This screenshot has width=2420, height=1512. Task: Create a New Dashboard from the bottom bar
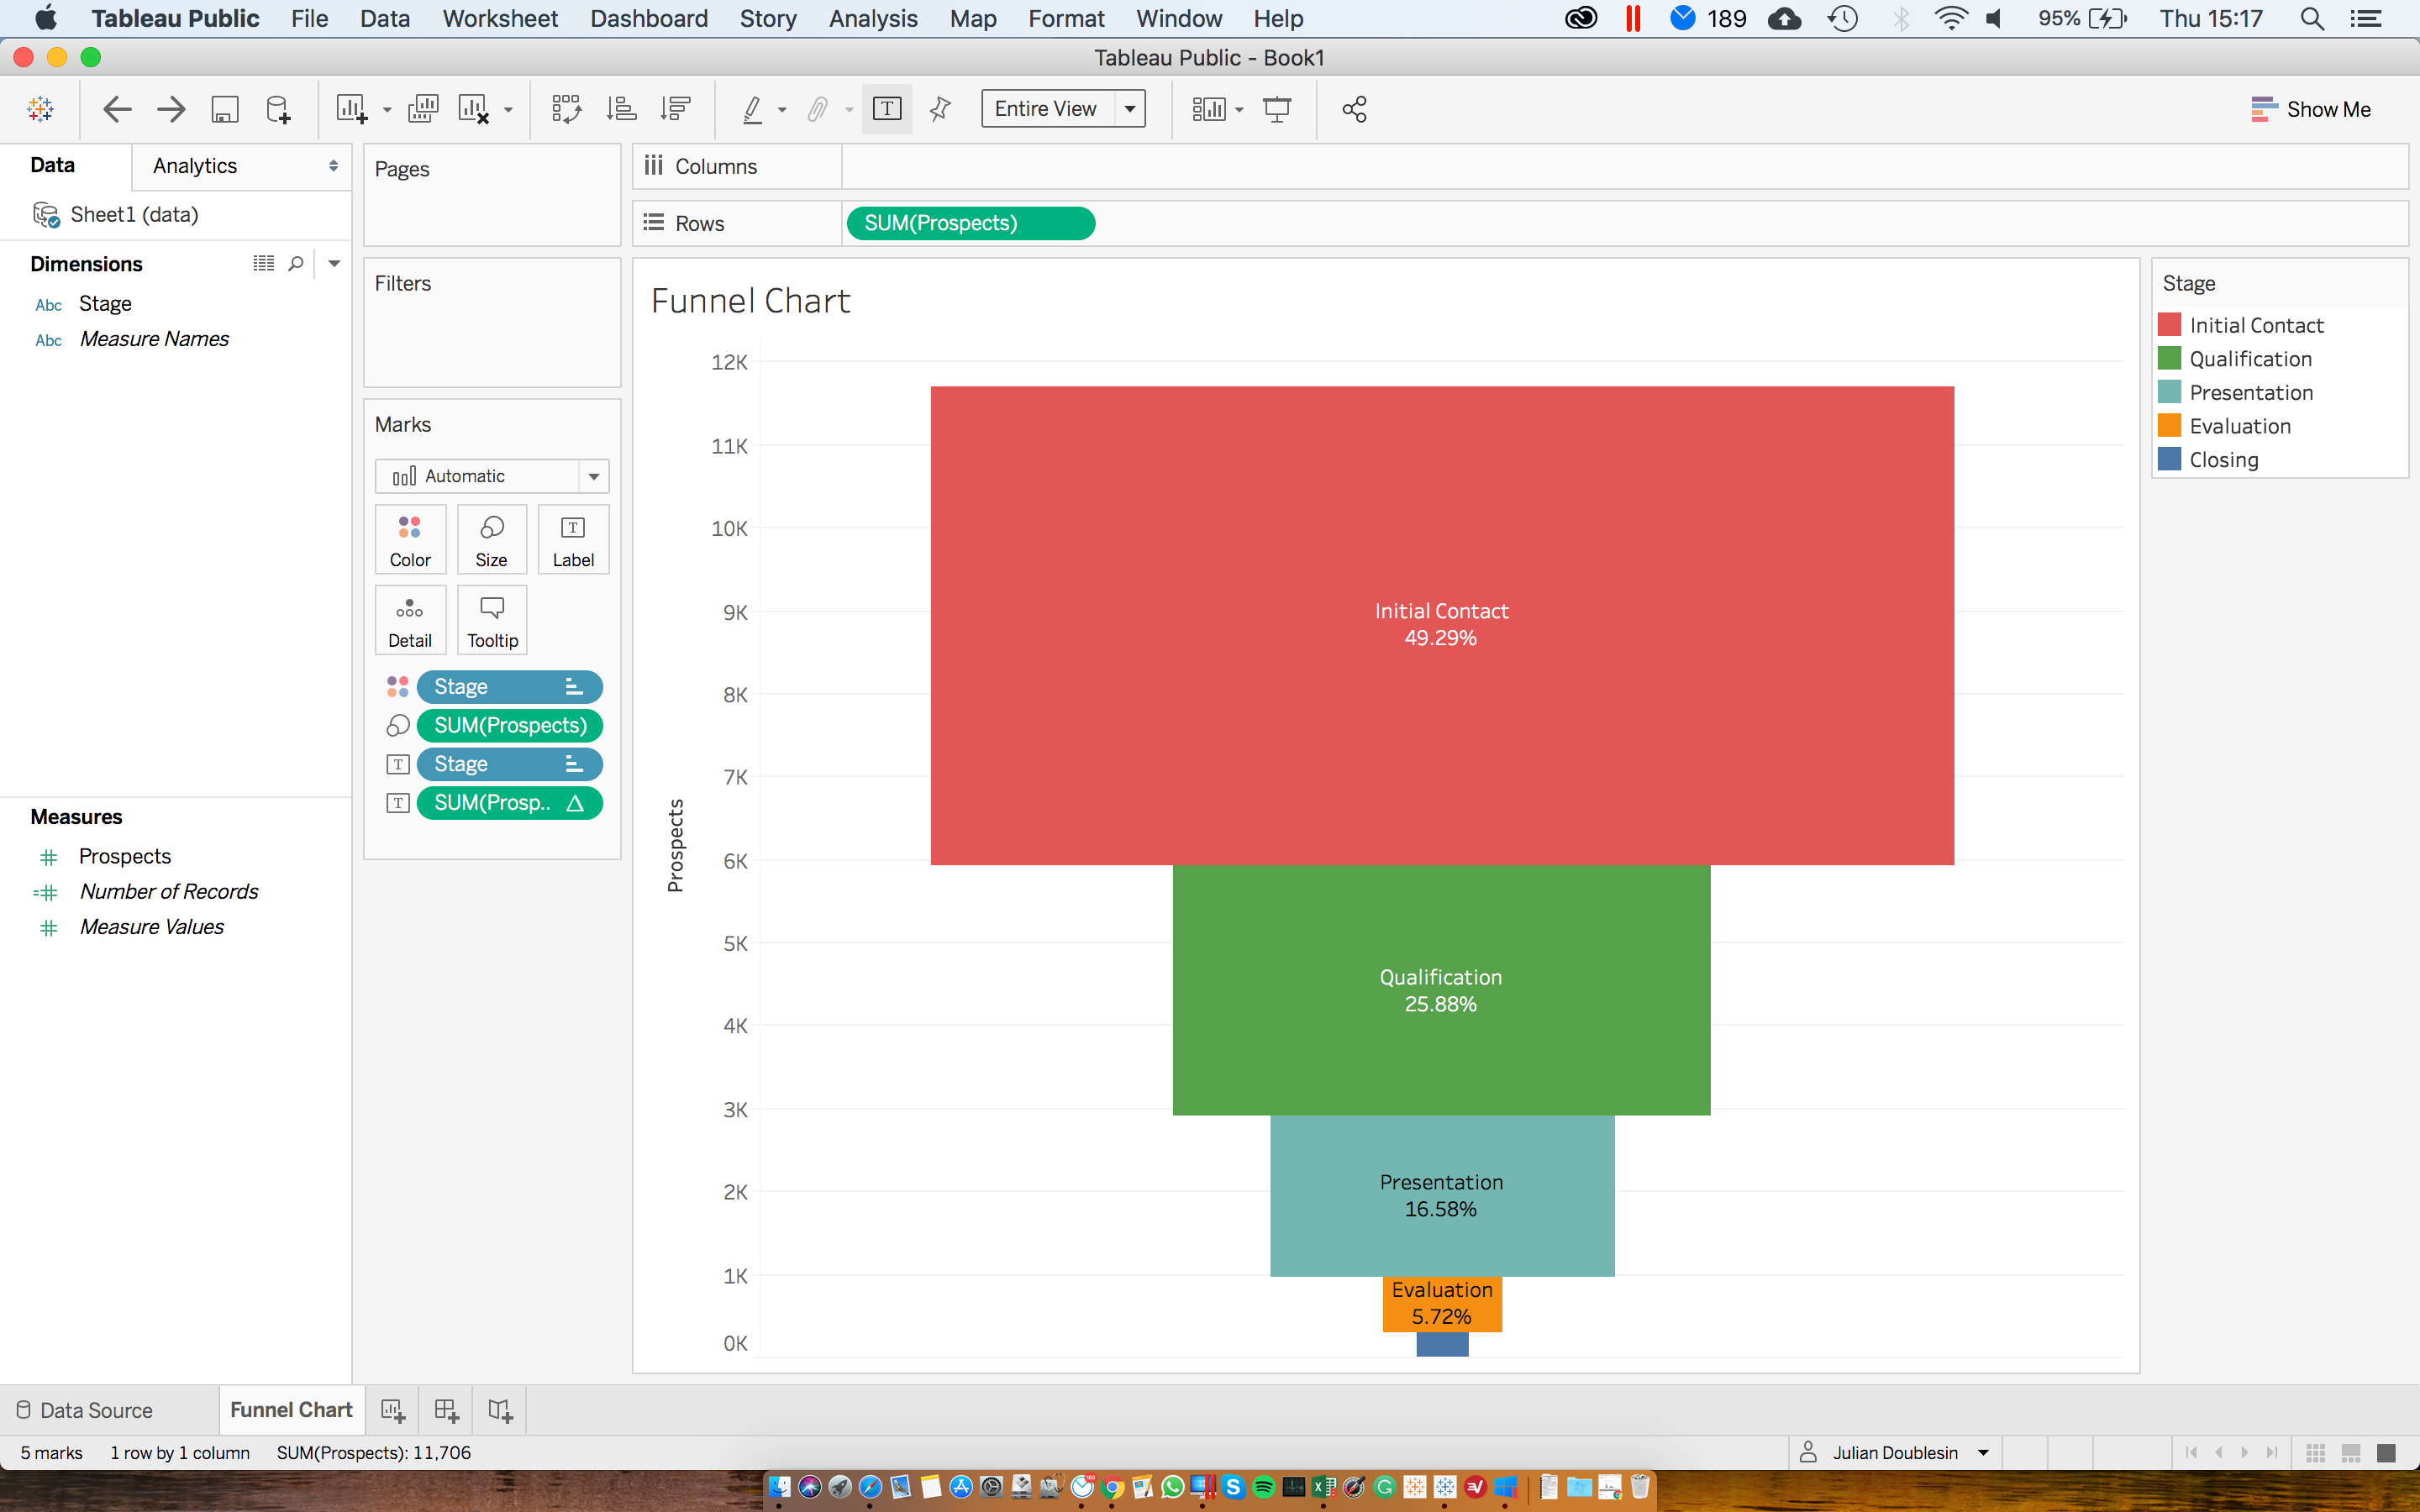click(x=445, y=1409)
